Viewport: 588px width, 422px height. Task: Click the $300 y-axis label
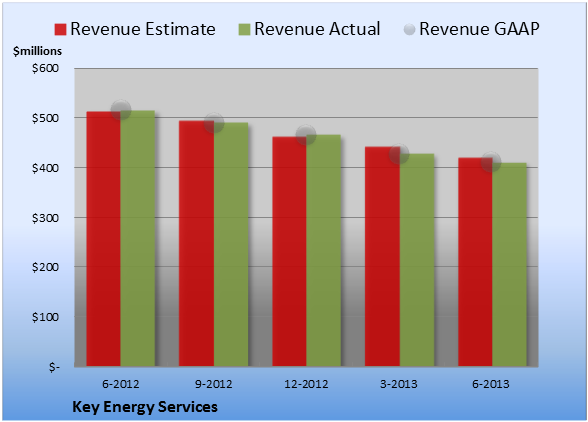pyautogui.click(x=45, y=218)
